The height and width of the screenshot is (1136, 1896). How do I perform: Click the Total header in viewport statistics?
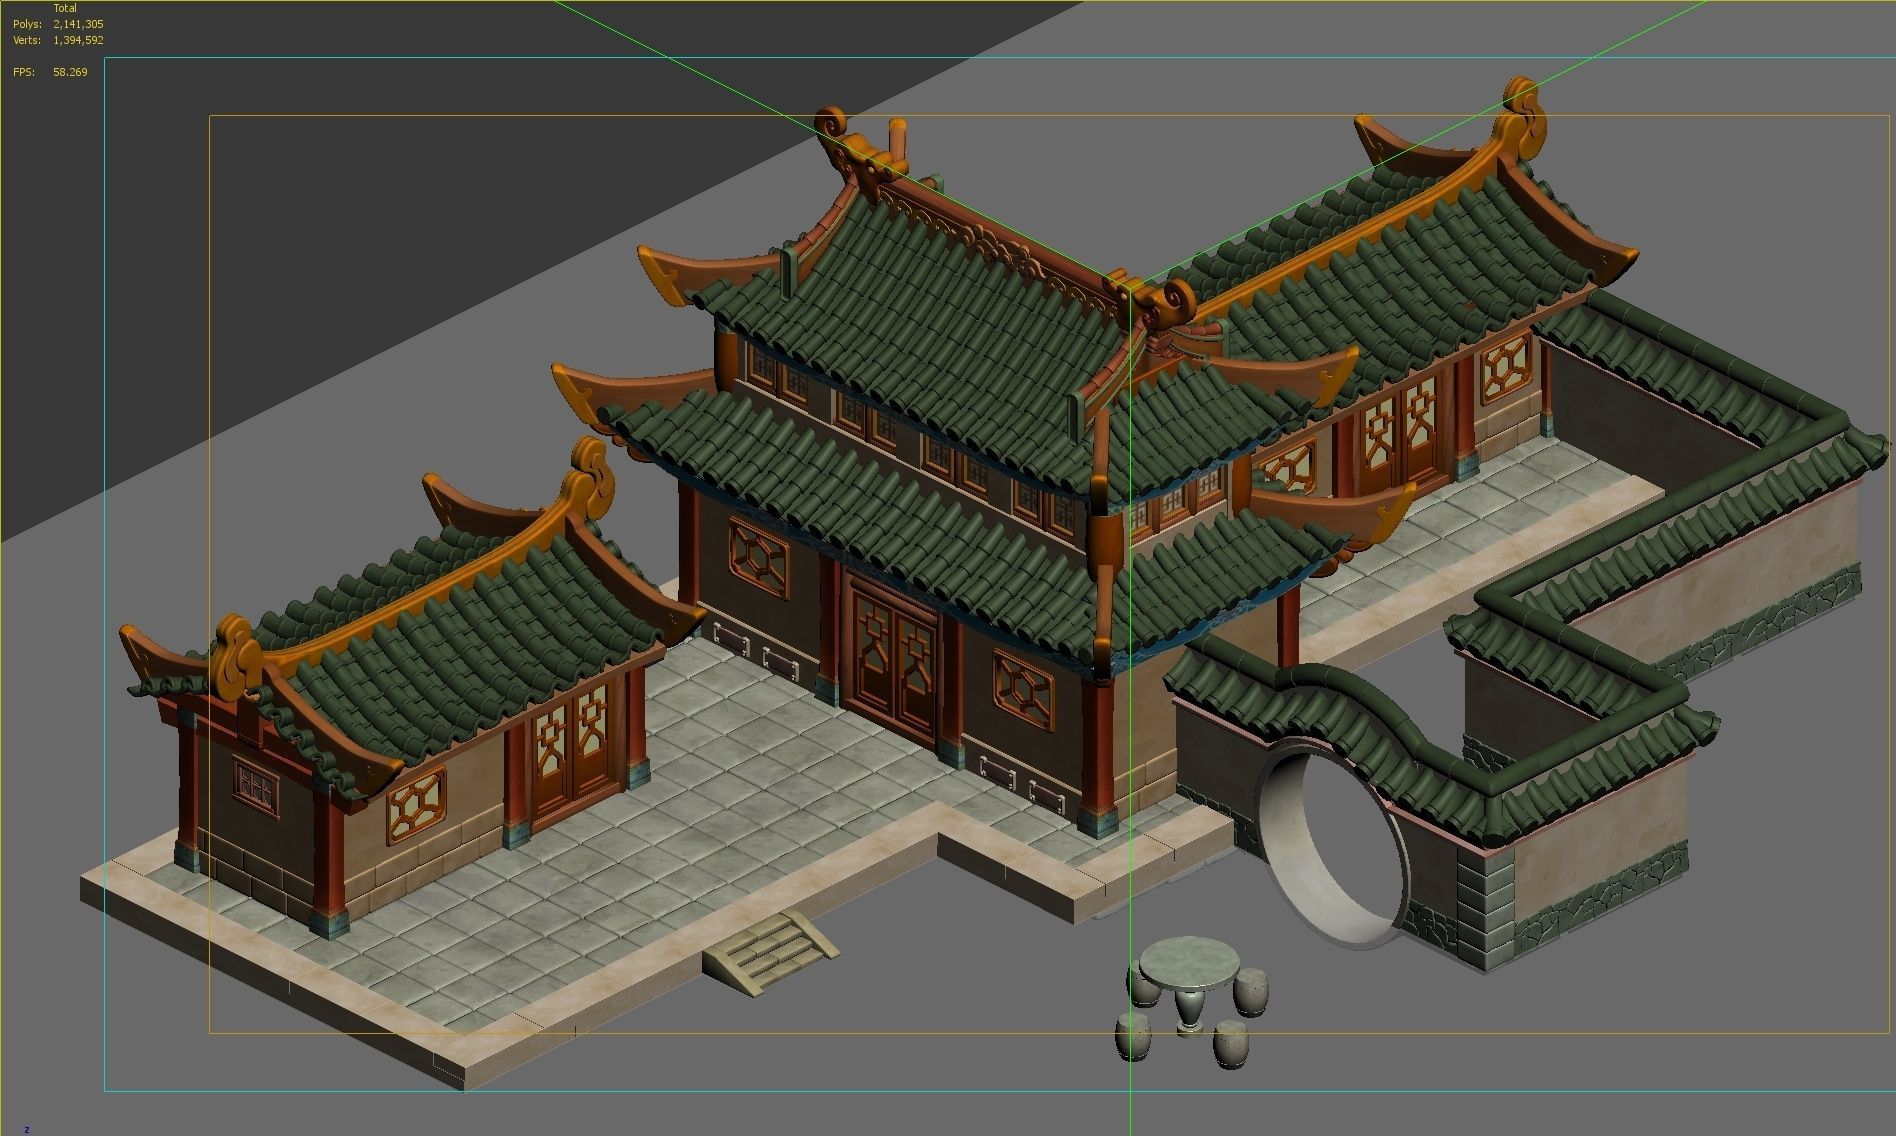65,8
